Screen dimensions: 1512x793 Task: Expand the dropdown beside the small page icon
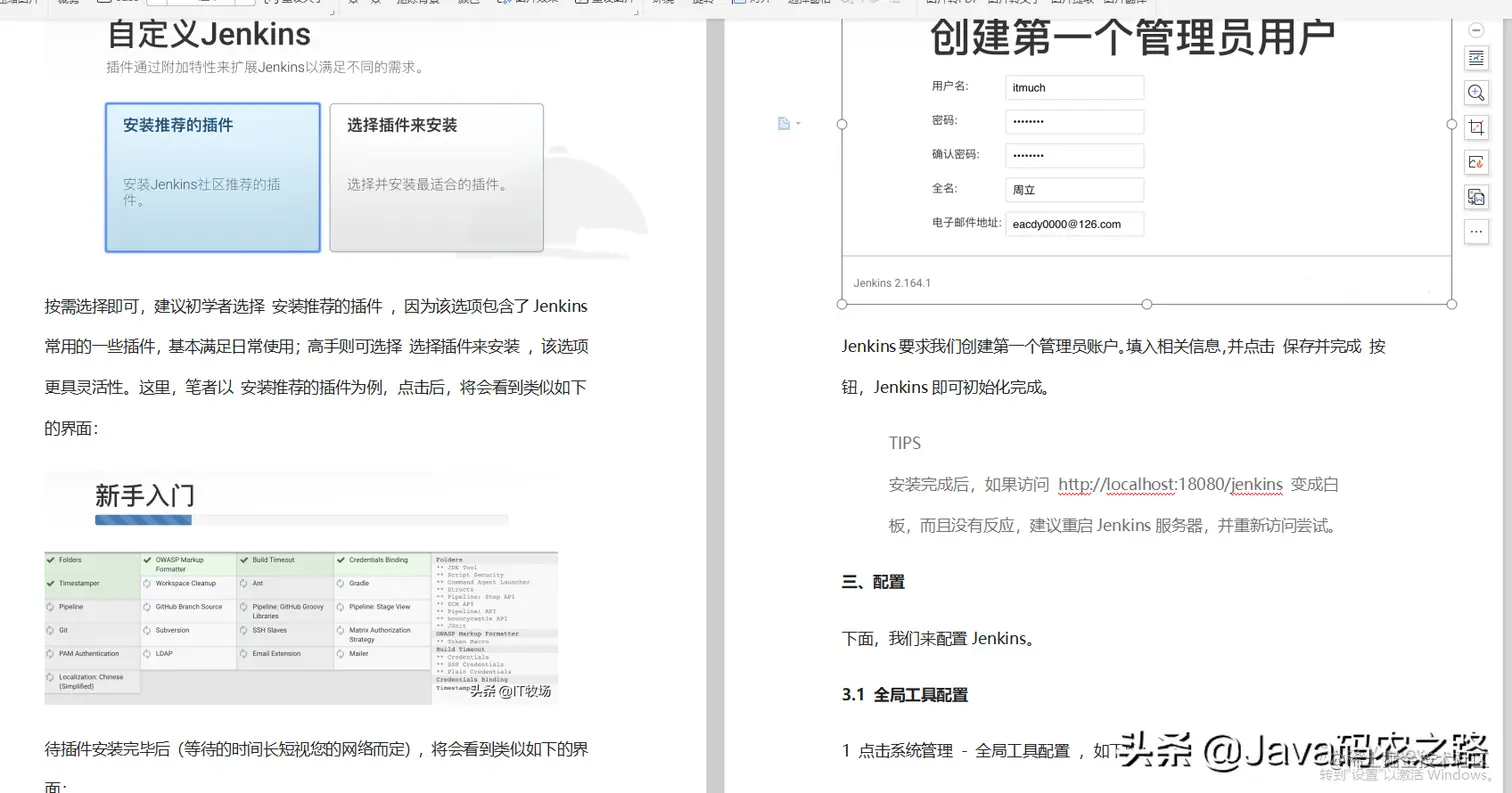[x=796, y=122]
